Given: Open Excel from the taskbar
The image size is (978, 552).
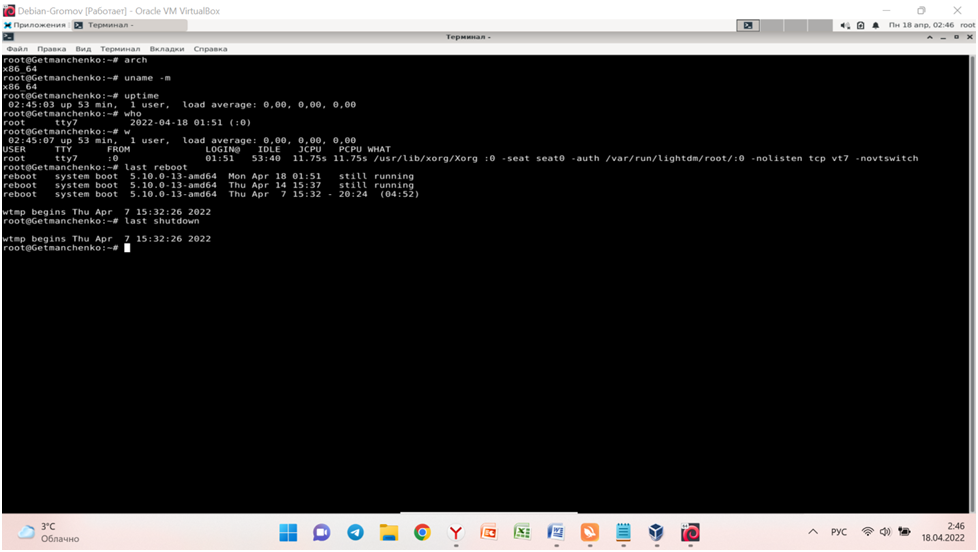Looking at the screenshot, I should pos(522,532).
